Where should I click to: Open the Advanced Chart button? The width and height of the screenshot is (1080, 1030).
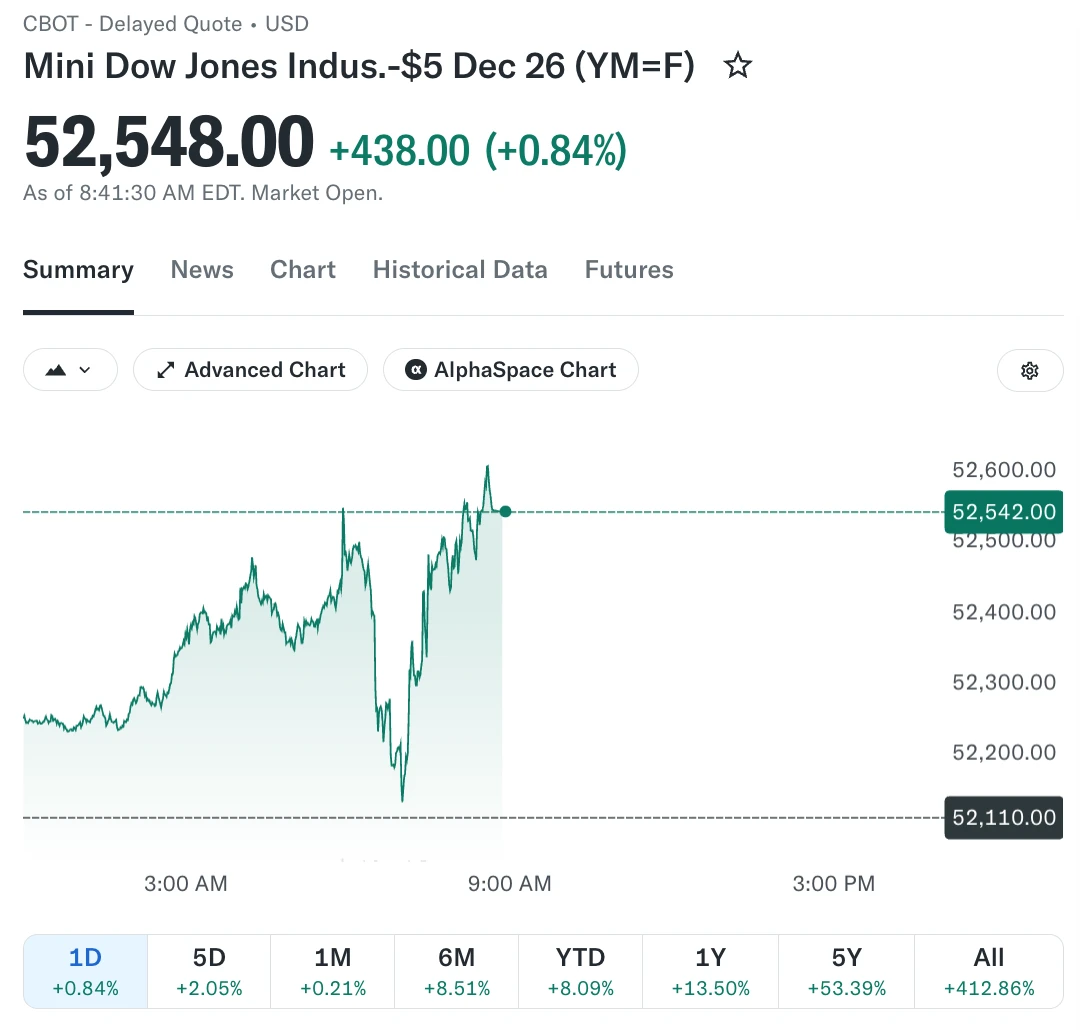coord(251,370)
